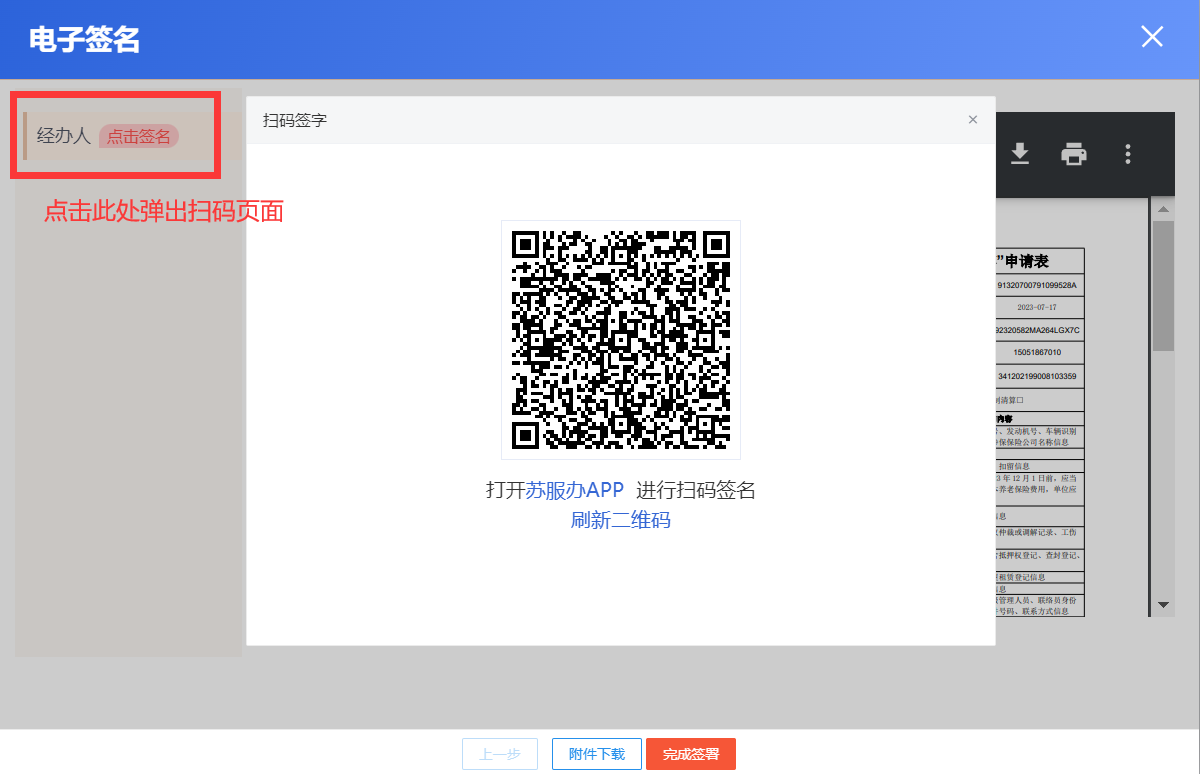Click the PDF scrollbar down arrow
The height and width of the screenshot is (774, 1200).
[1163, 605]
